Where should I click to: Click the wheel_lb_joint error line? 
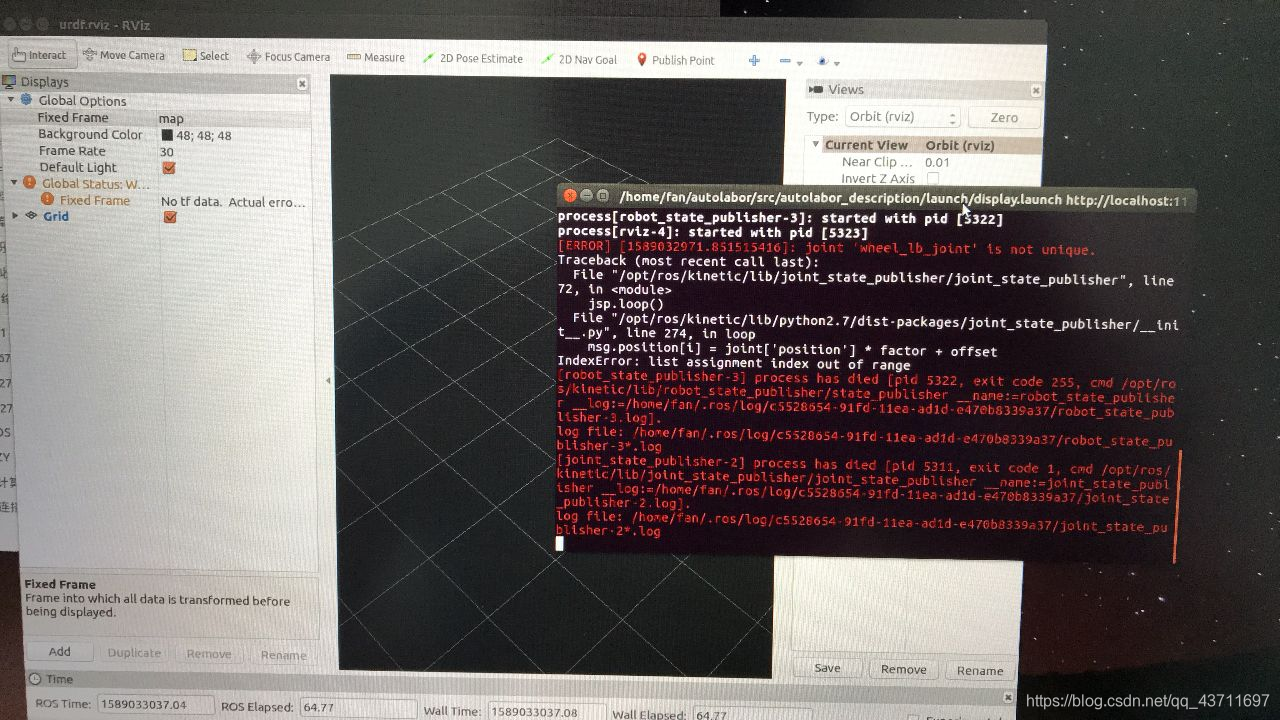(827, 250)
